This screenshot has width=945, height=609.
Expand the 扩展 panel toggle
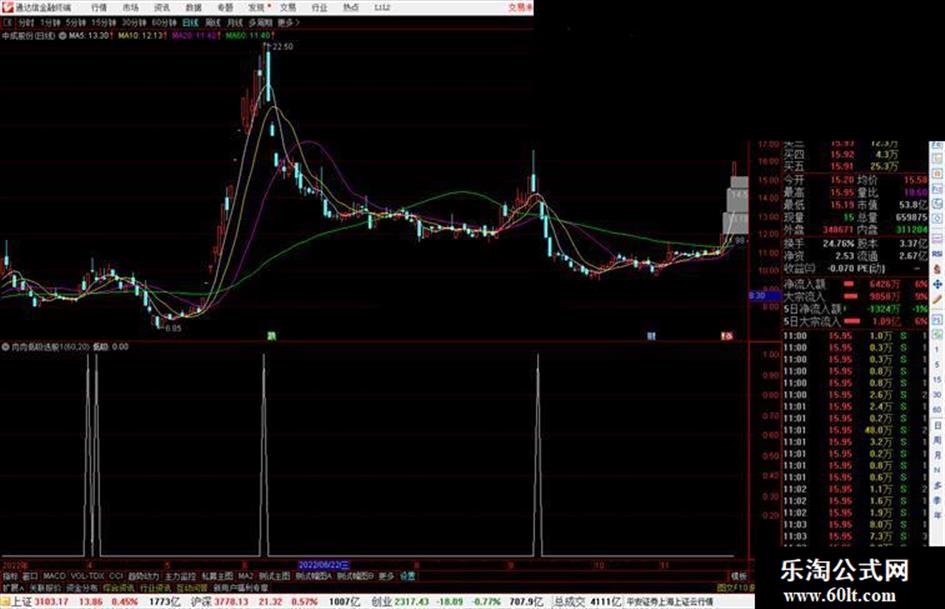point(13,587)
